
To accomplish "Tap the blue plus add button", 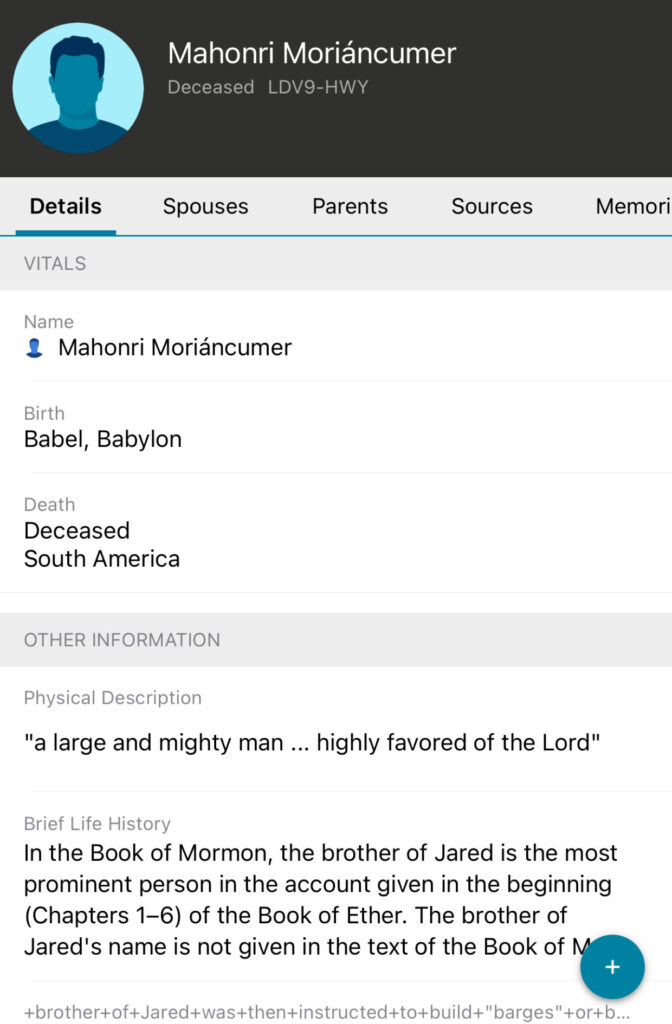I will coord(612,967).
